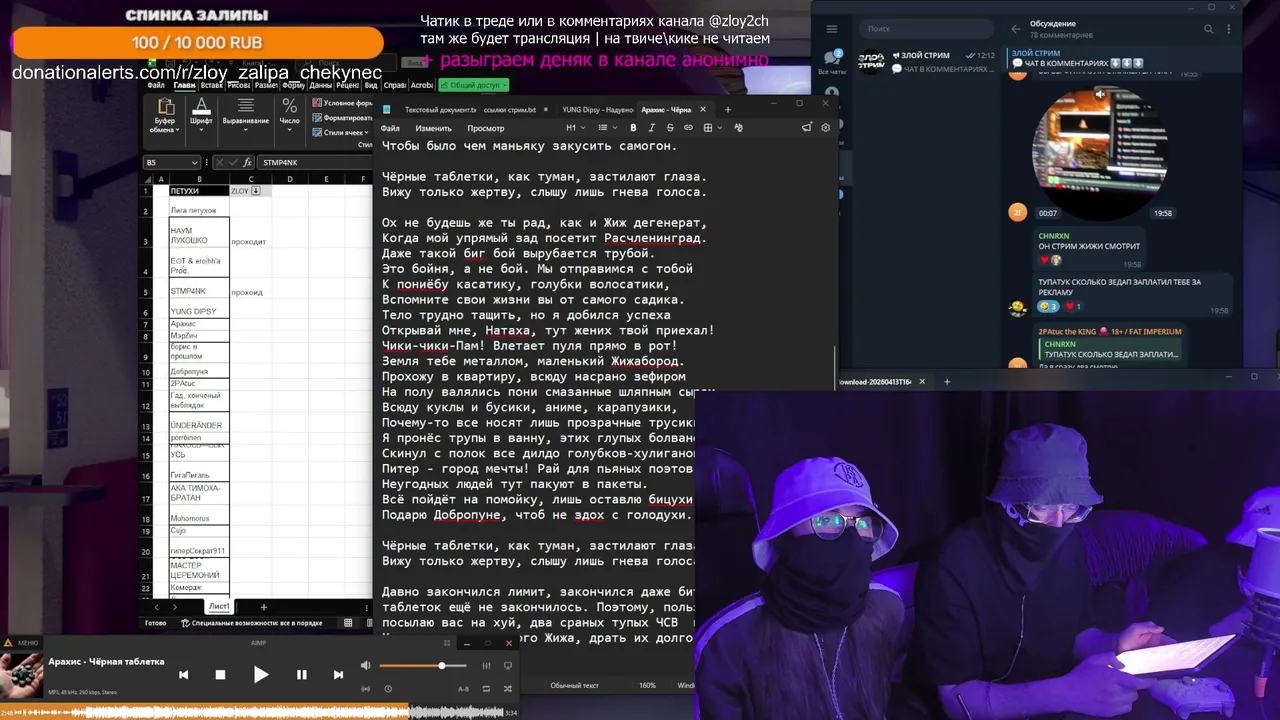Screen dimensions: 1280x720
Task: Seek within the AIMP waveform bar
Action: (260, 712)
